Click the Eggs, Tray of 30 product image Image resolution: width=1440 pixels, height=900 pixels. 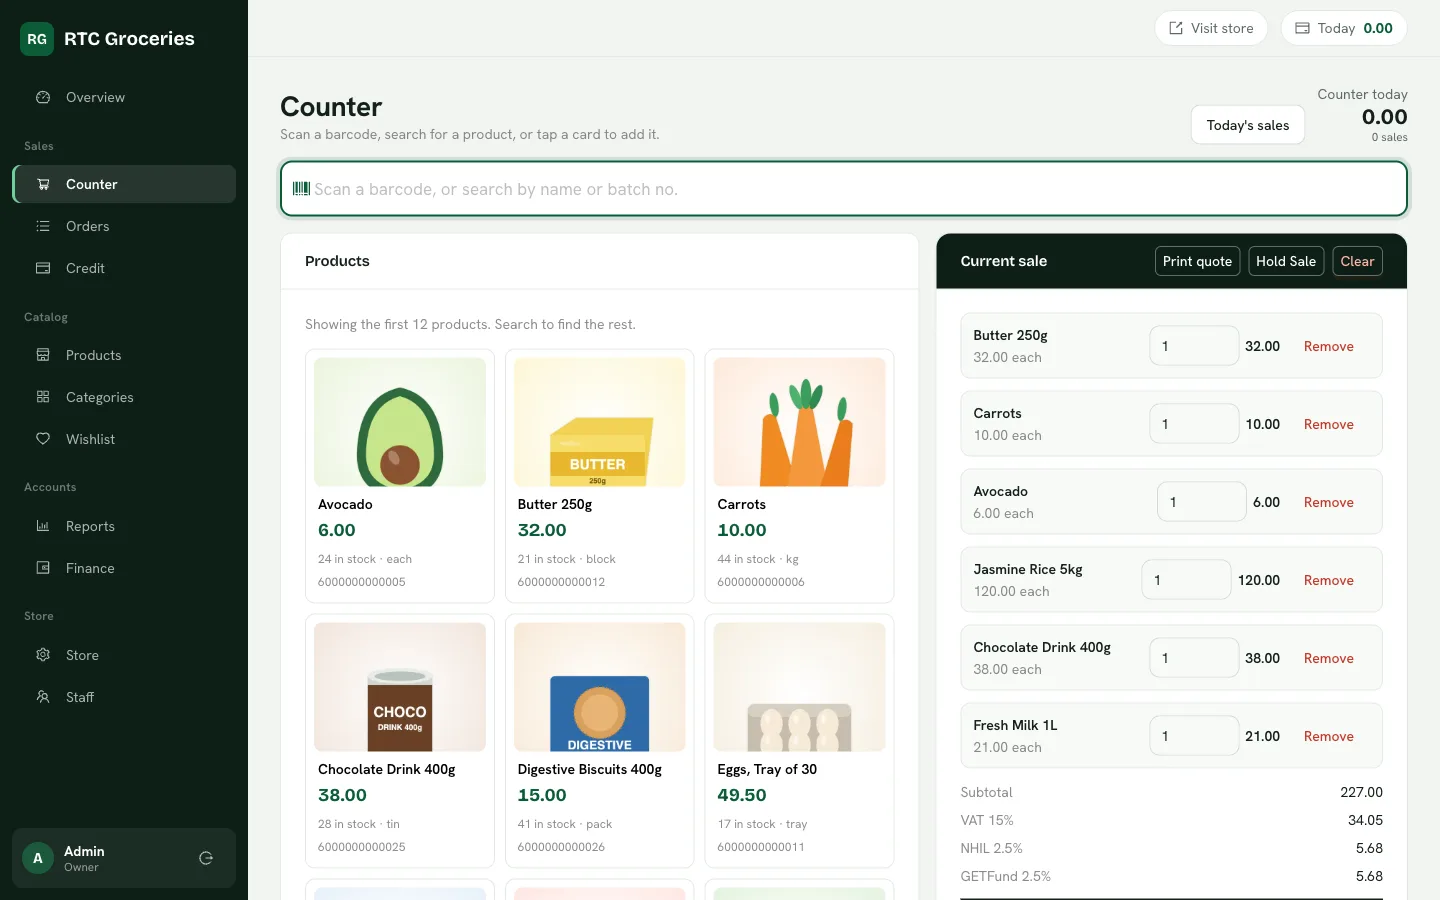click(x=800, y=687)
